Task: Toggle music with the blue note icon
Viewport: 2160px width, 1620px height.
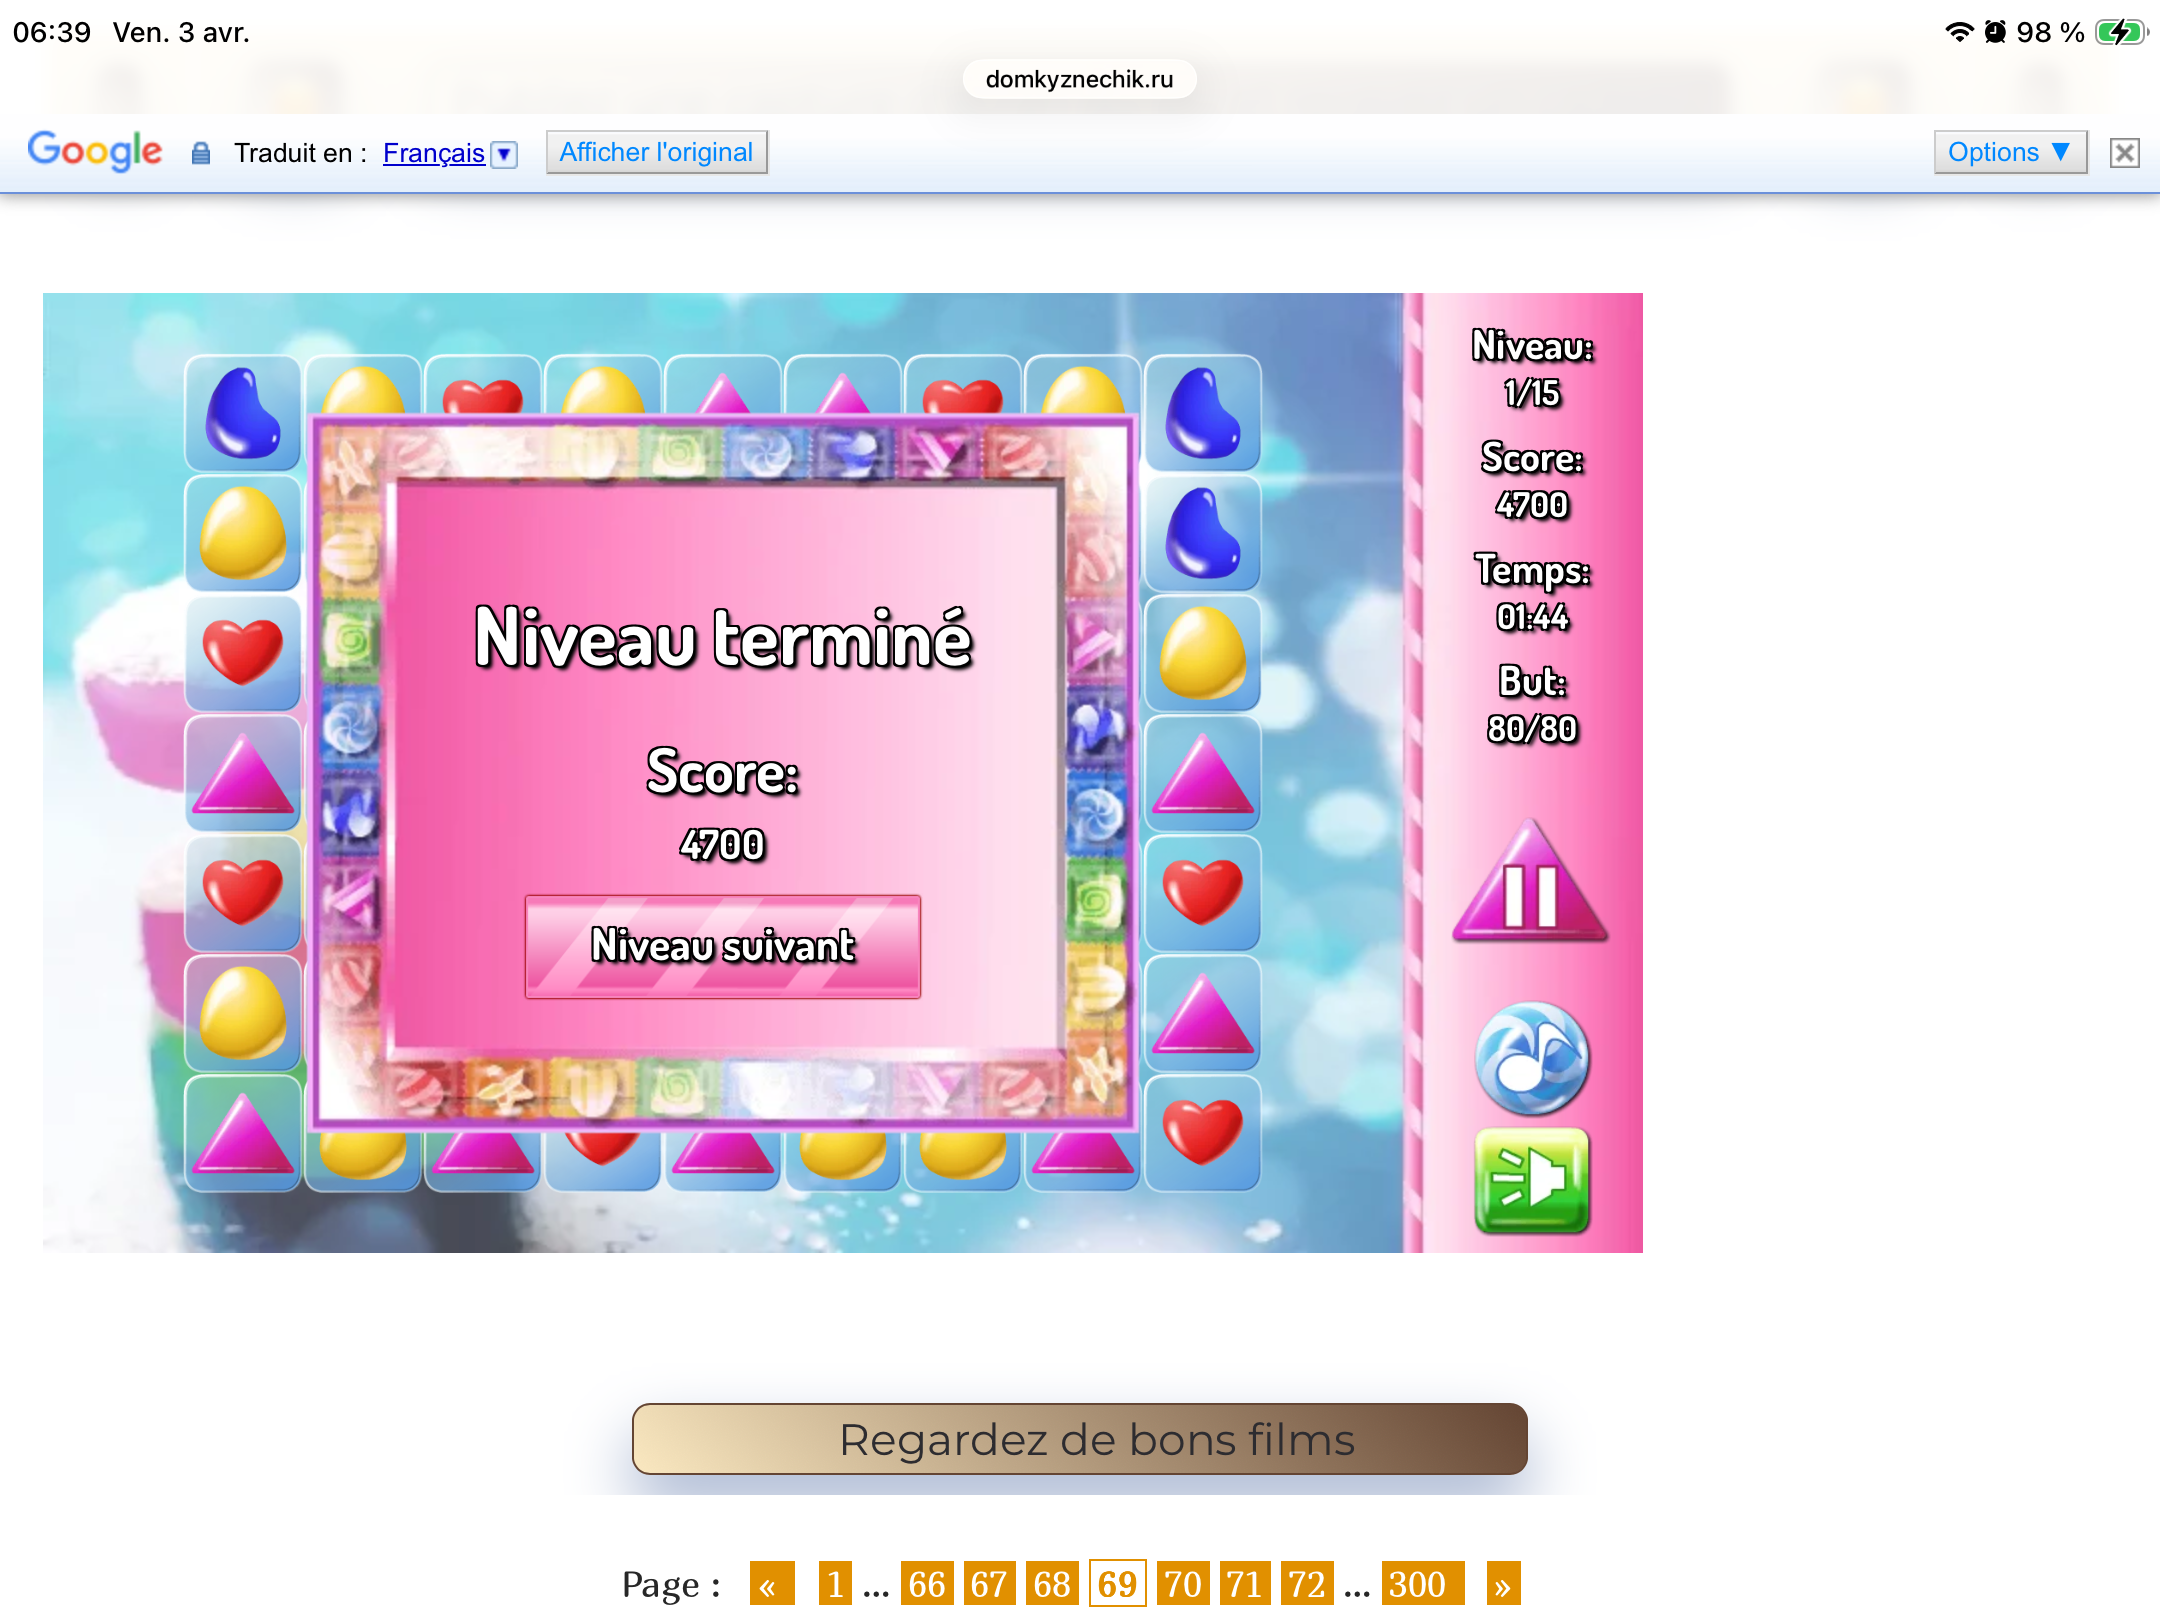Action: click(1531, 1058)
